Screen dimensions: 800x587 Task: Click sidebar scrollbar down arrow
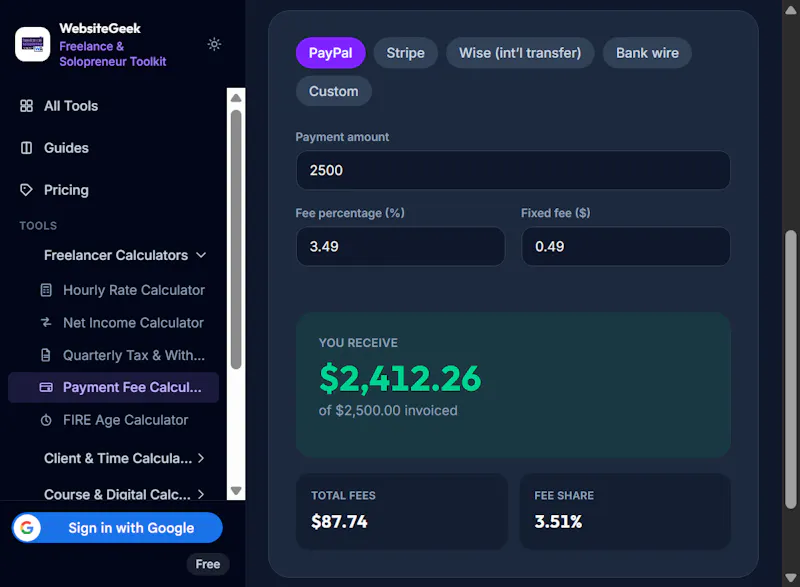[x=236, y=491]
